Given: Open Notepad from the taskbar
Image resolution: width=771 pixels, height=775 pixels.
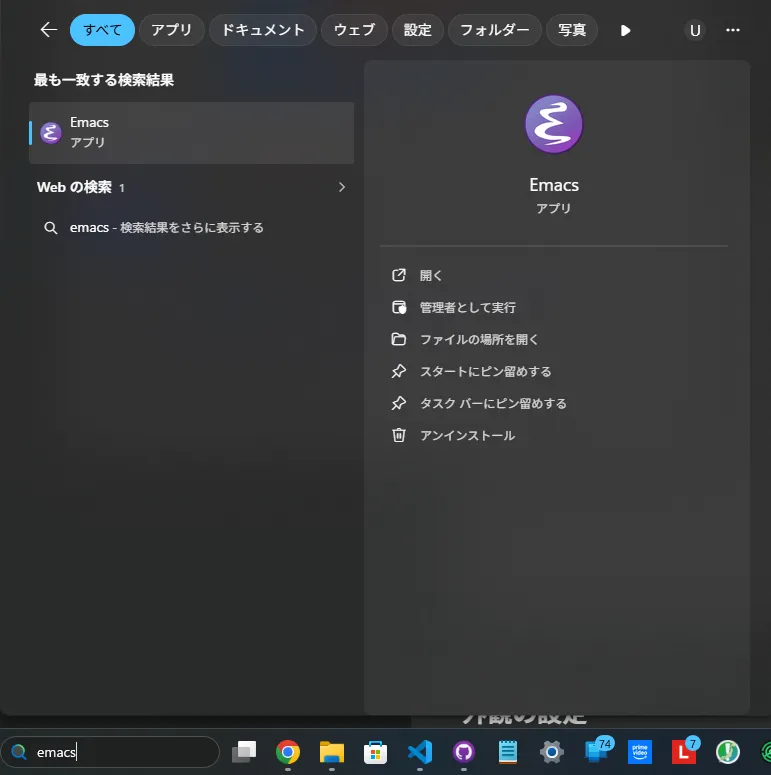Looking at the screenshot, I should (508, 752).
